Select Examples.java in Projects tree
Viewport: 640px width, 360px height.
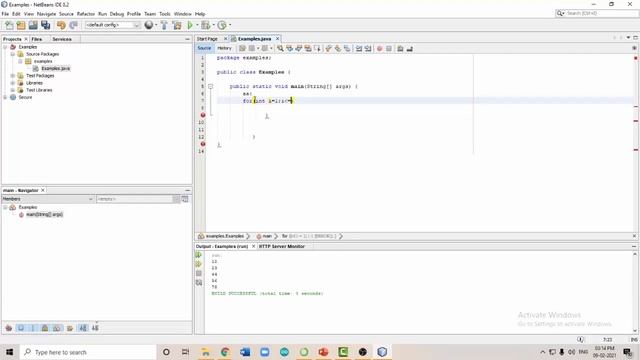click(56, 68)
